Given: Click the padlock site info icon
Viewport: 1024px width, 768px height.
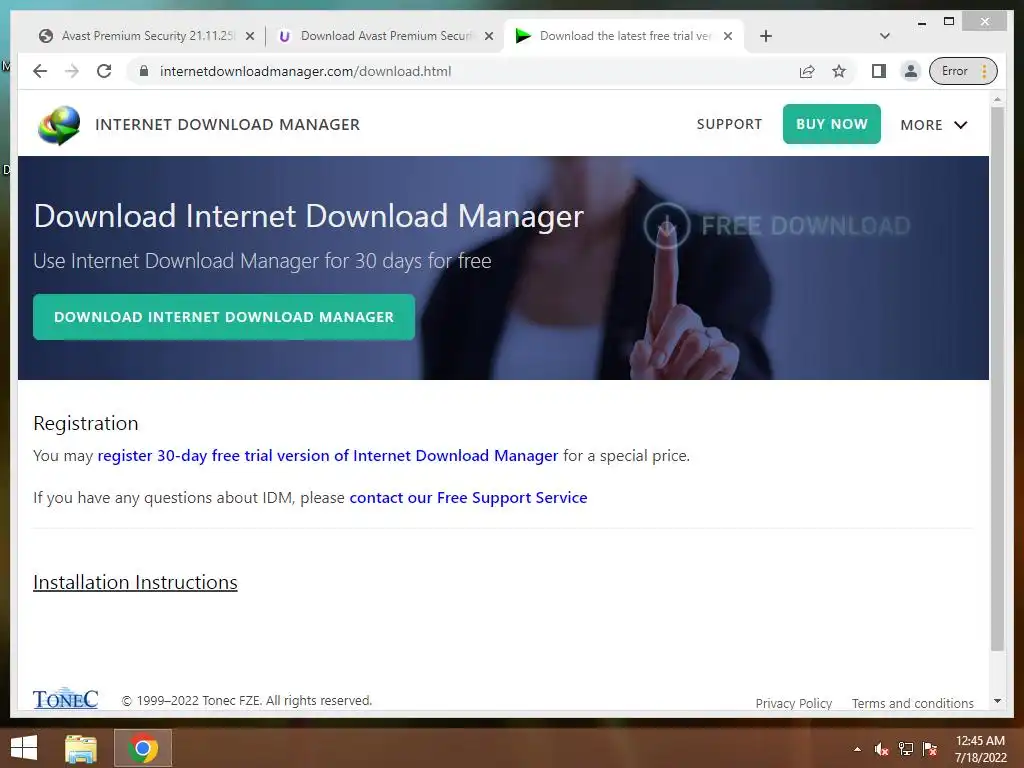Looking at the screenshot, I should pos(144,71).
